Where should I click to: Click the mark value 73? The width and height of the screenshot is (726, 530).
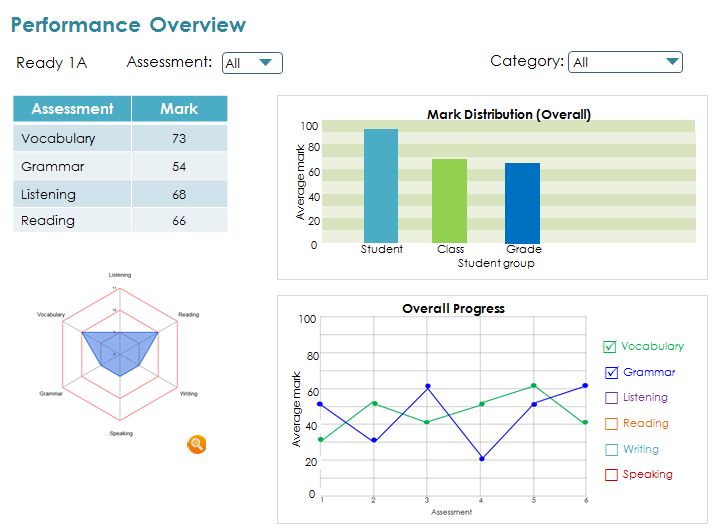click(179, 138)
